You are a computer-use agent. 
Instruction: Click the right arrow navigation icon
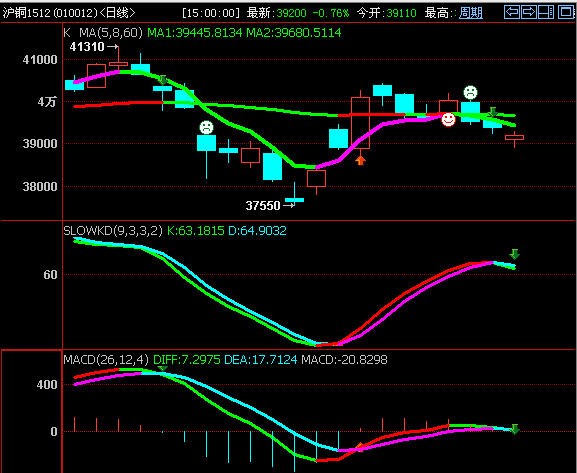(x=529, y=12)
